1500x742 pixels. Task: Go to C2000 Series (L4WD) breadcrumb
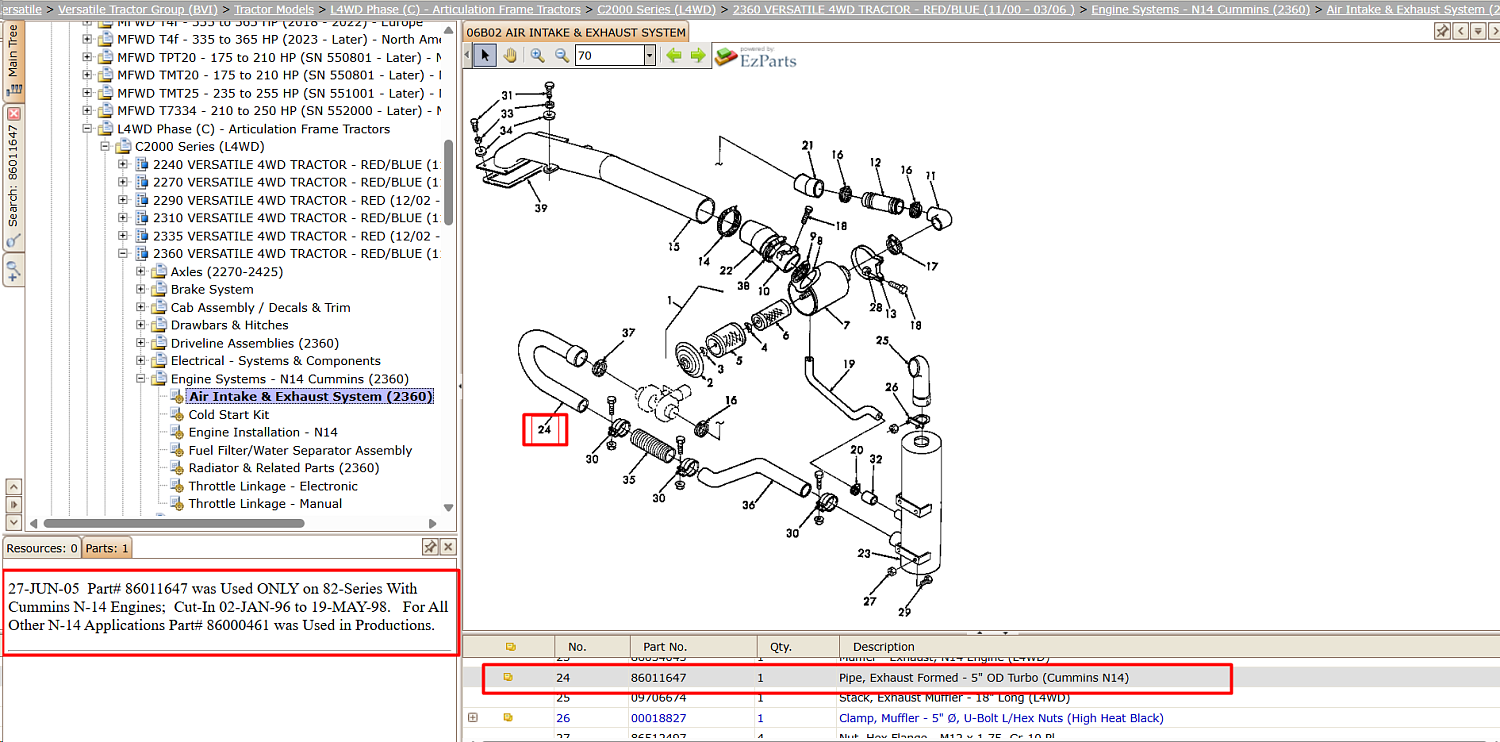coord(657,9)
